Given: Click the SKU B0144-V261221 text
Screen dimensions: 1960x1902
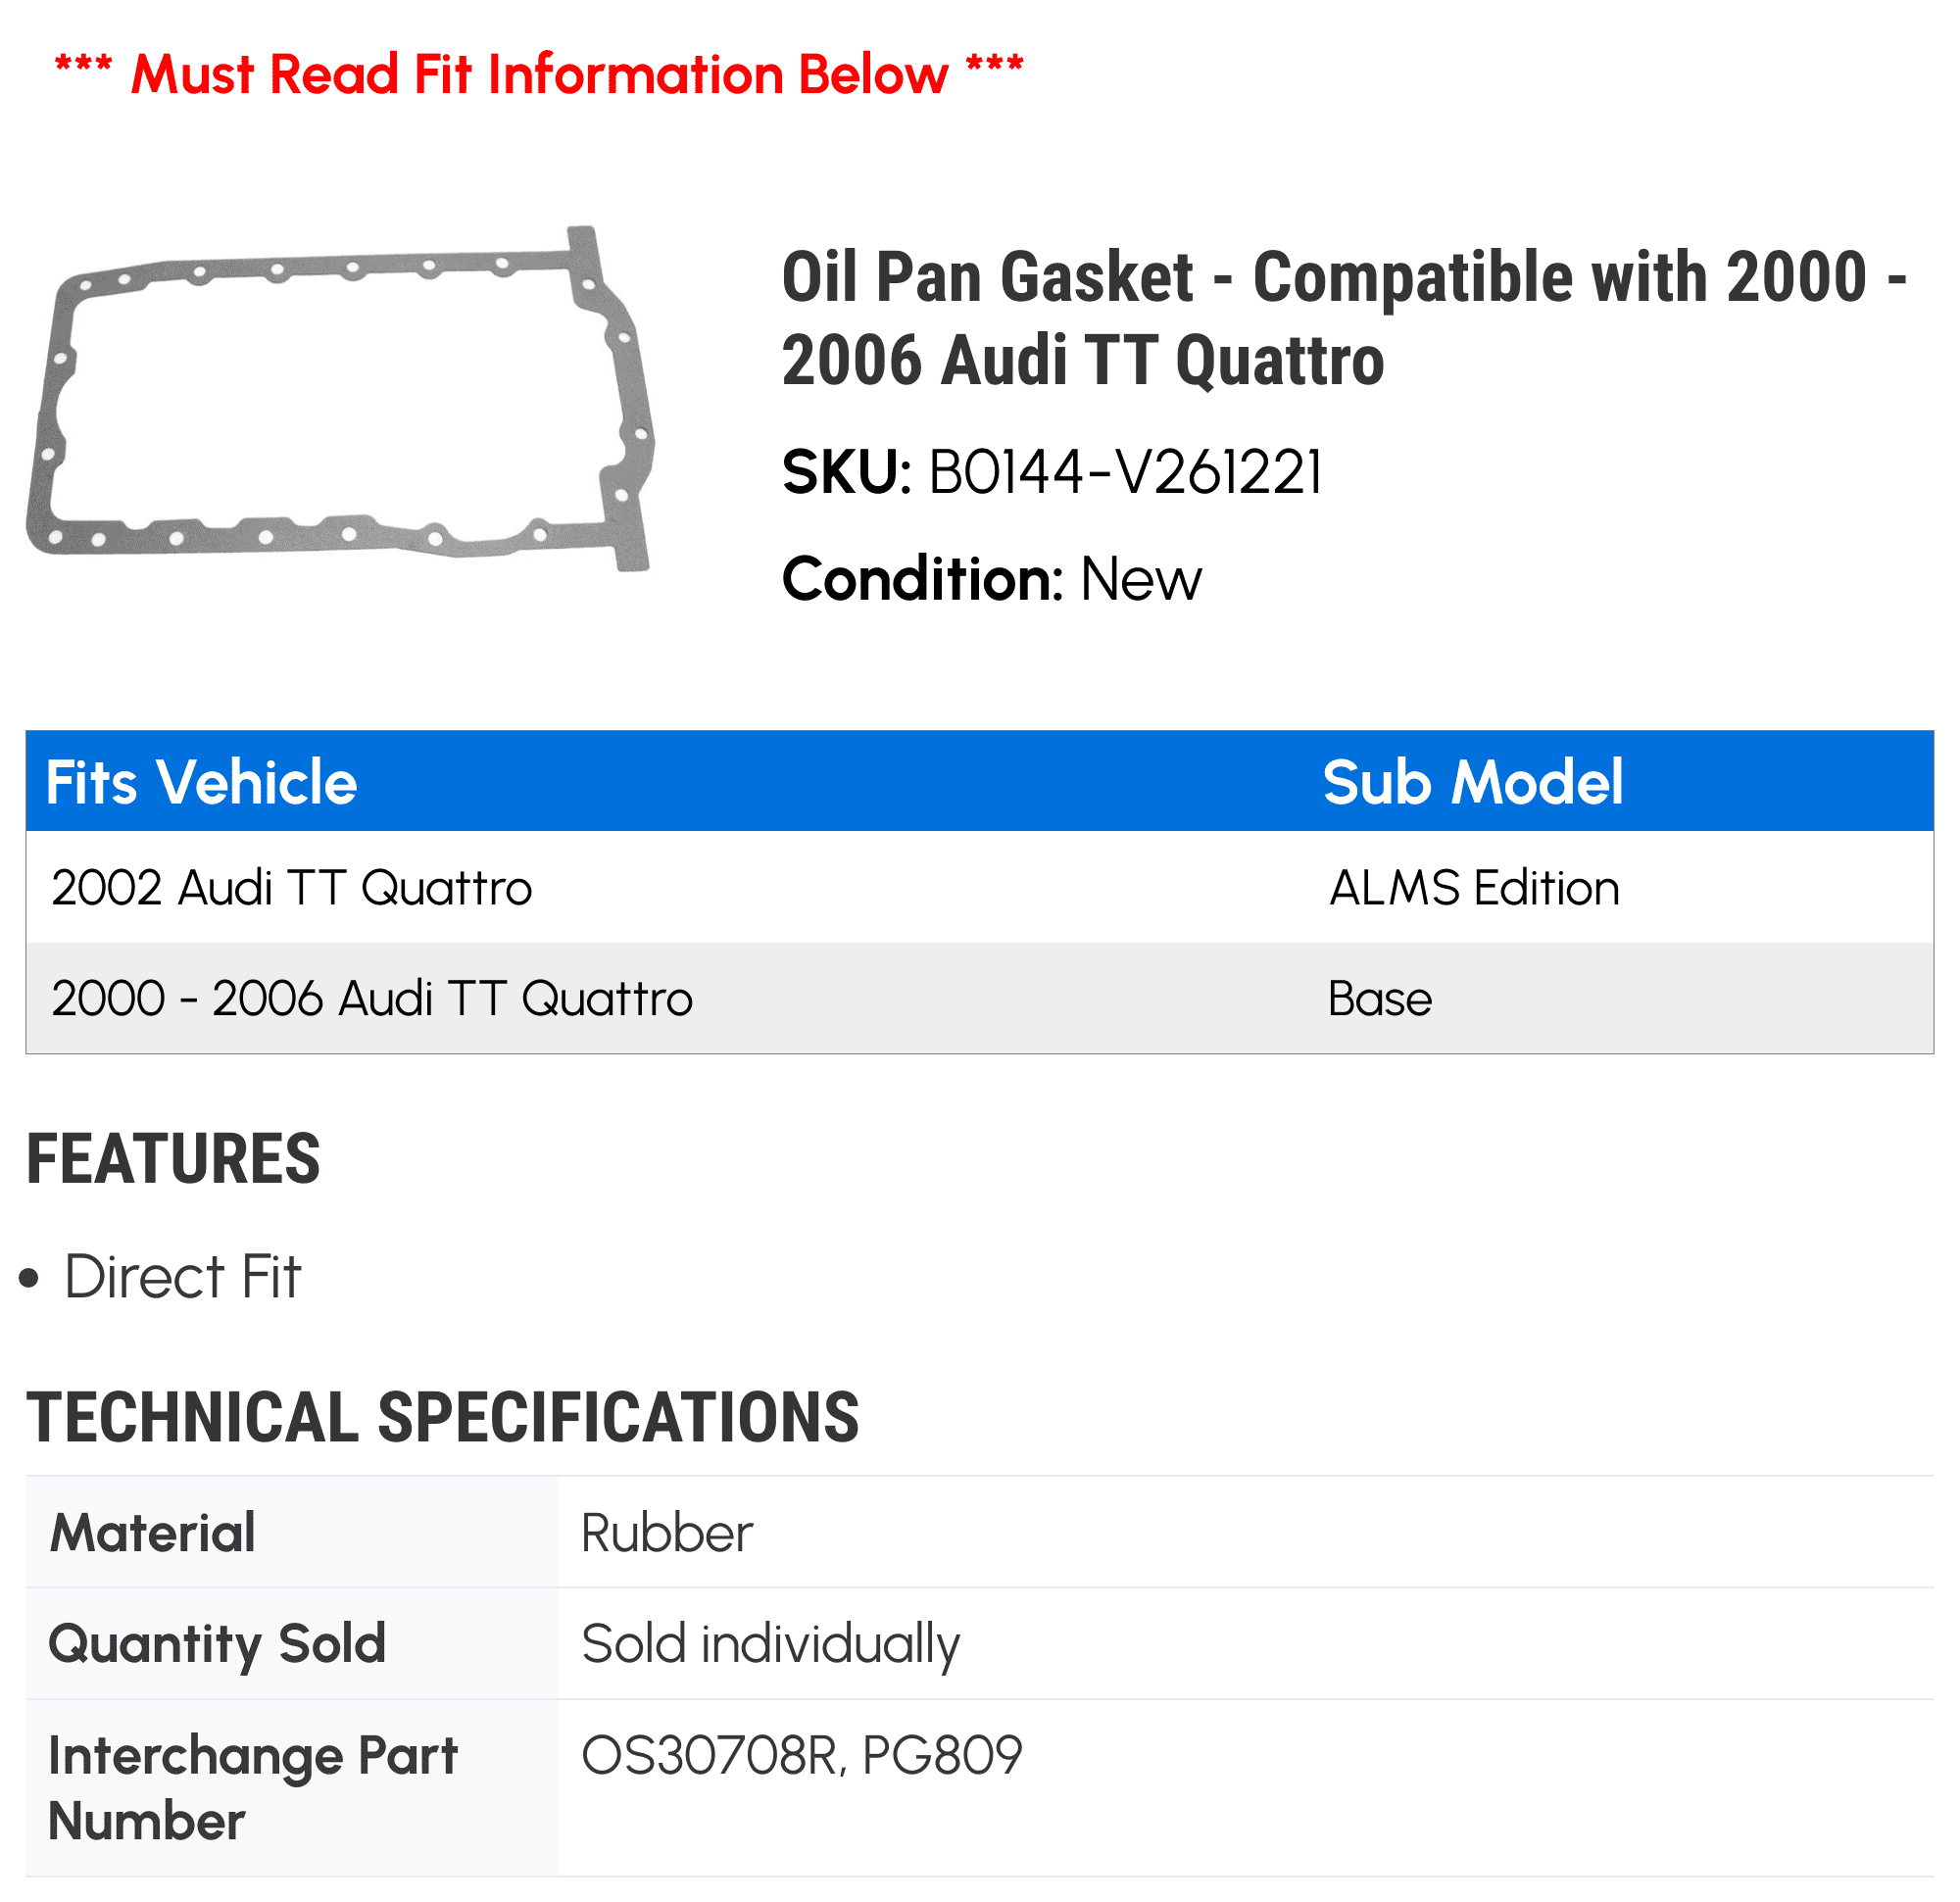Looking at the screenshot, I should (x=1052, y=472).
